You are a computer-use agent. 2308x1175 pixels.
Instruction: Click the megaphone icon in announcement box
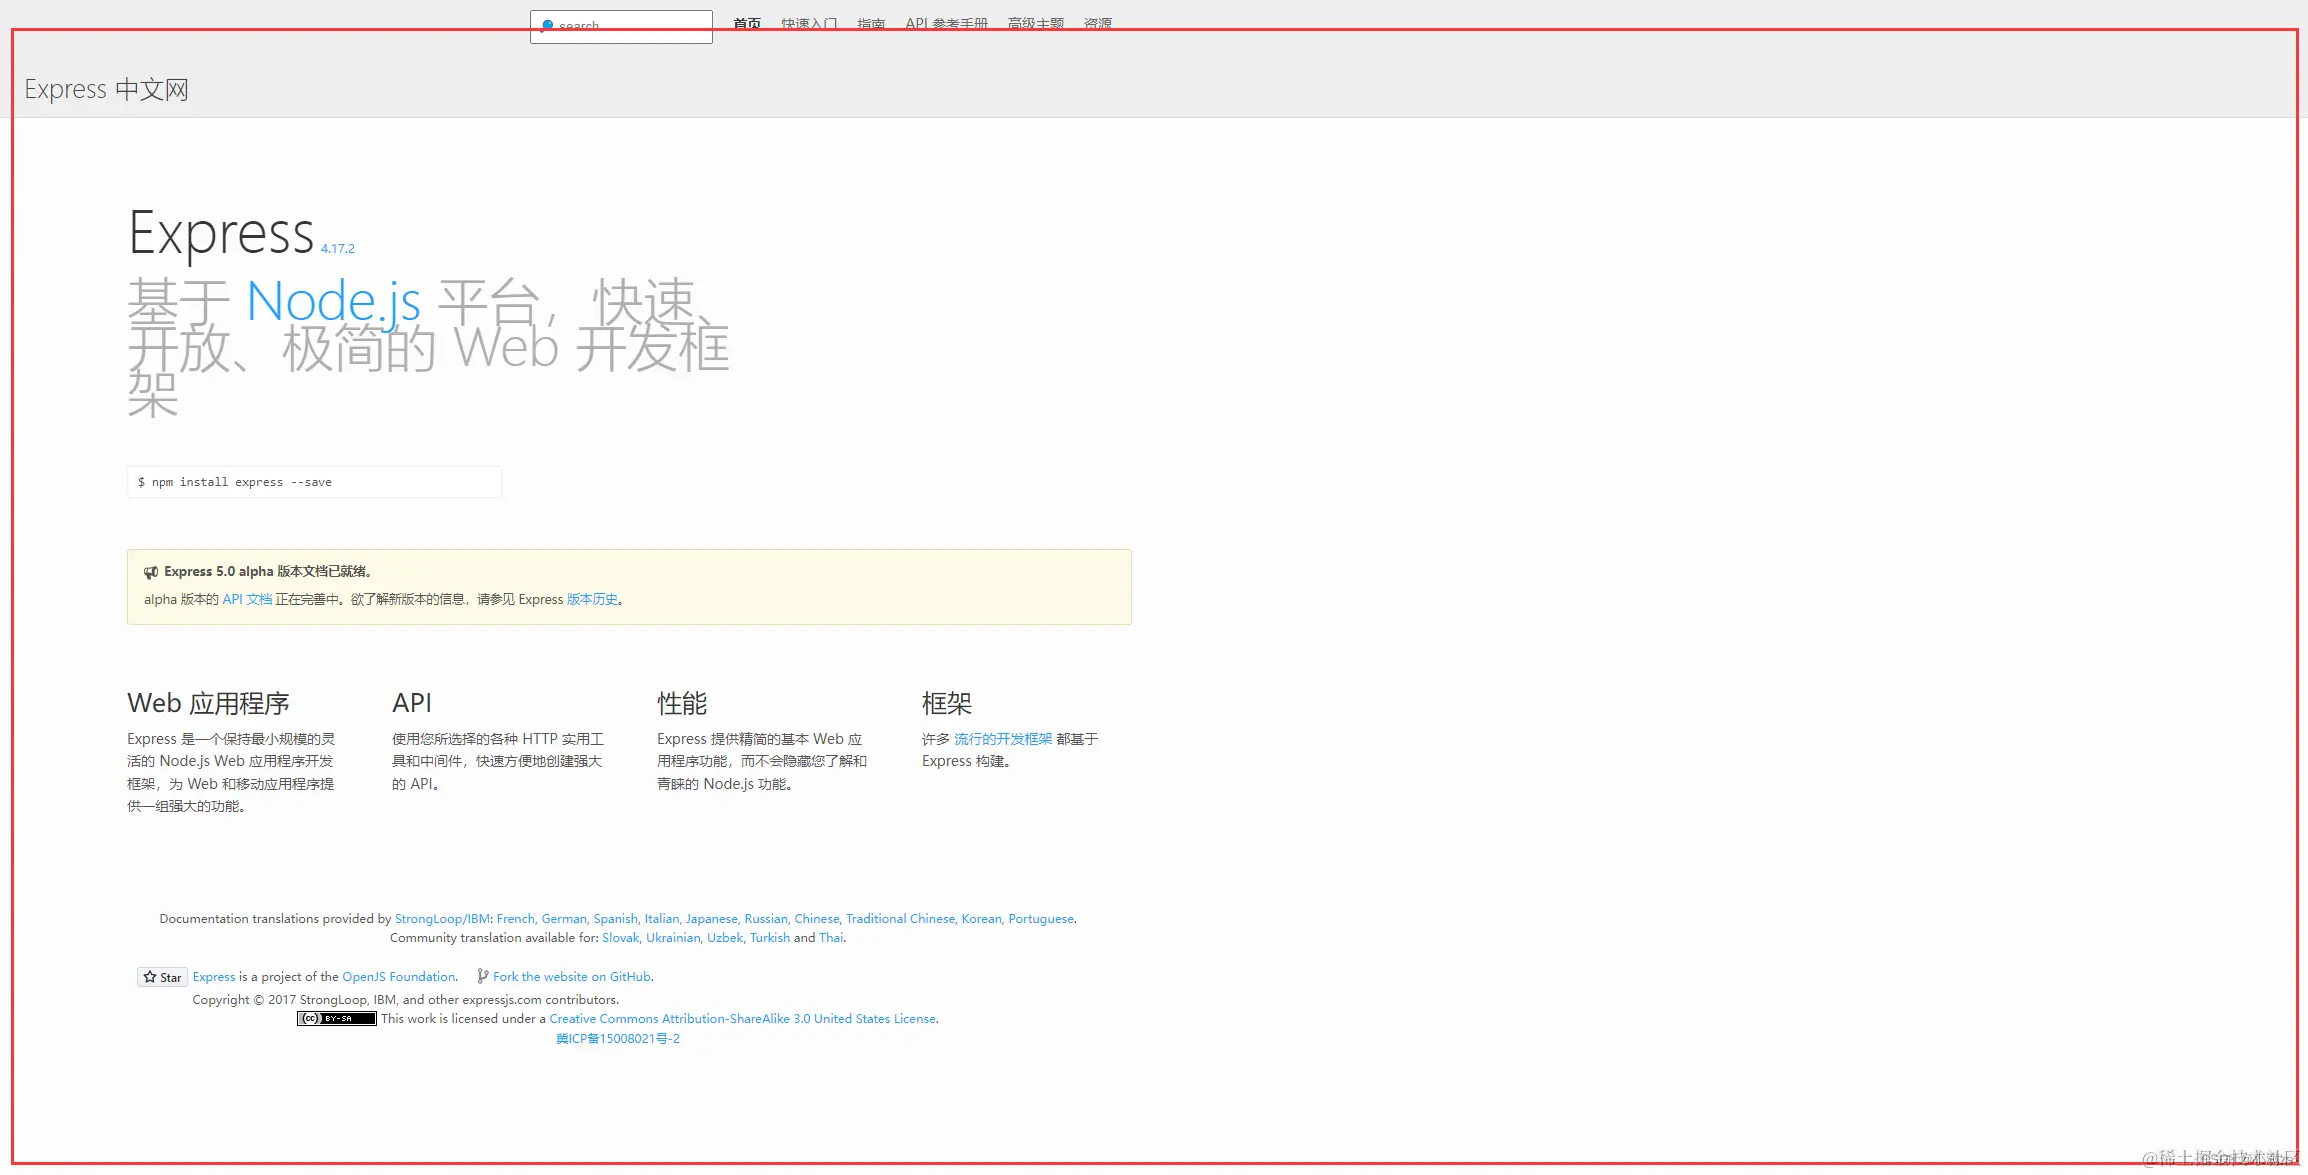(x=151, y=572)
